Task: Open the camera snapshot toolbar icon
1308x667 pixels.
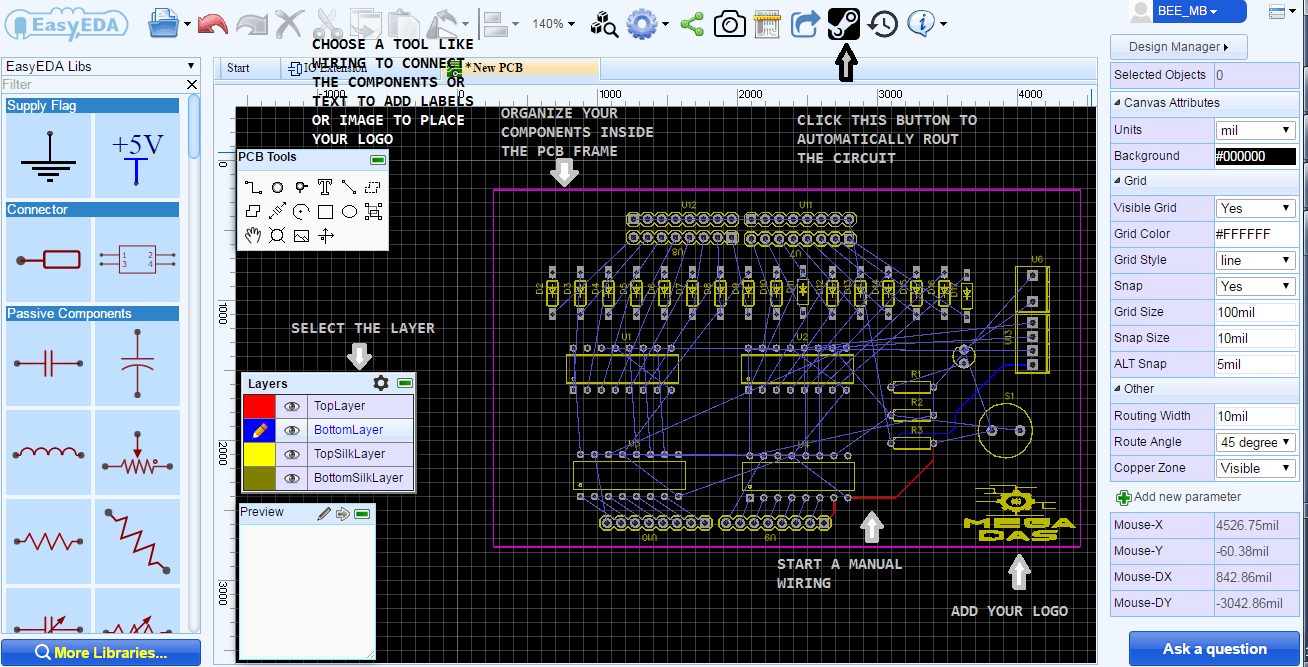Action: coord(729,22)
